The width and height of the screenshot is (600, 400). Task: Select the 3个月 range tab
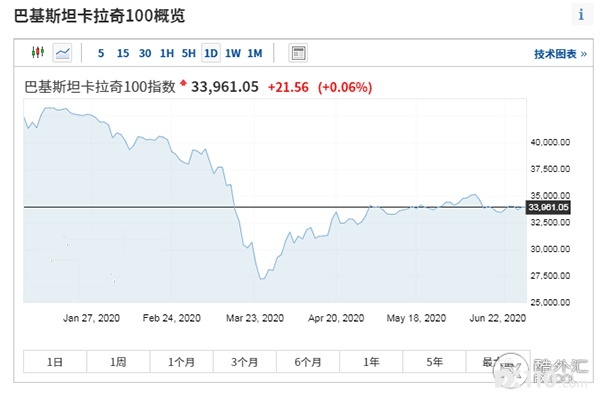point(245,361)
